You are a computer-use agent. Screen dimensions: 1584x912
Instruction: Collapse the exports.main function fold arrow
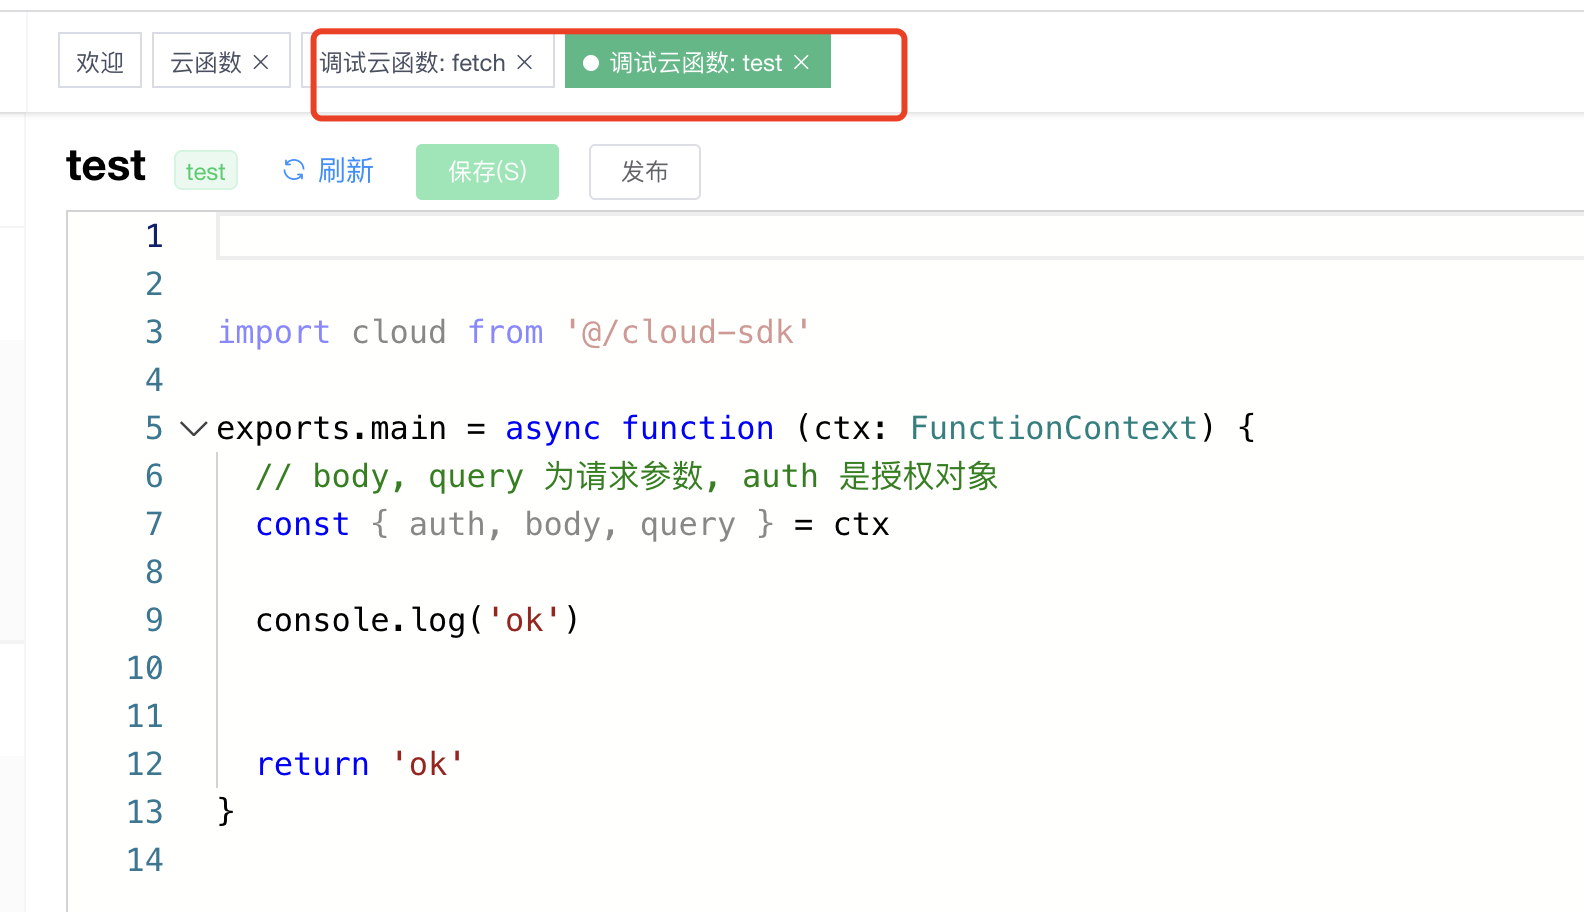click(193, 429)
